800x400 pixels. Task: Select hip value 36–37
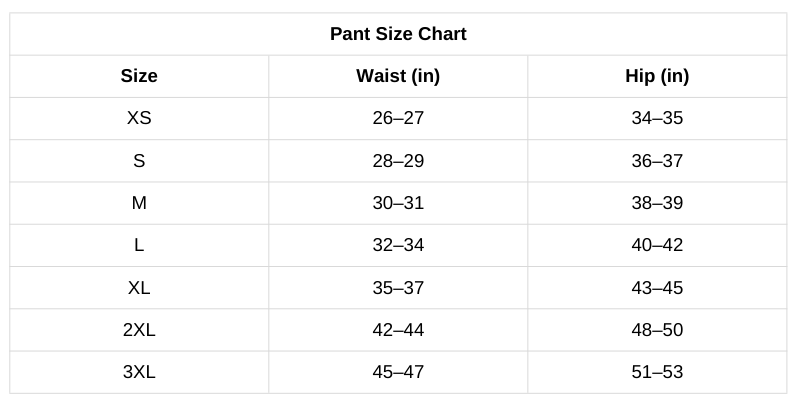click(657, 161)
